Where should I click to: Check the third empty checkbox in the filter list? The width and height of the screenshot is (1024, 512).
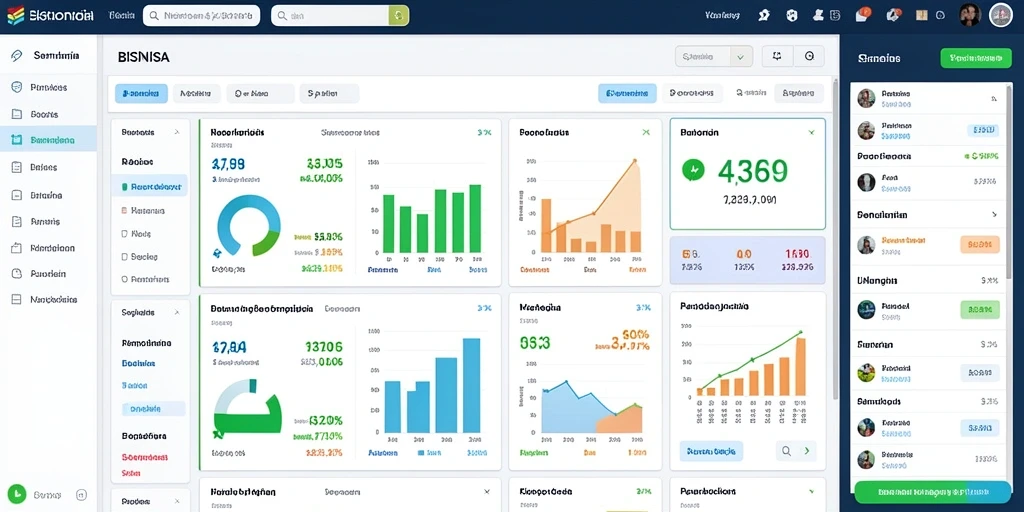[125, 233]
